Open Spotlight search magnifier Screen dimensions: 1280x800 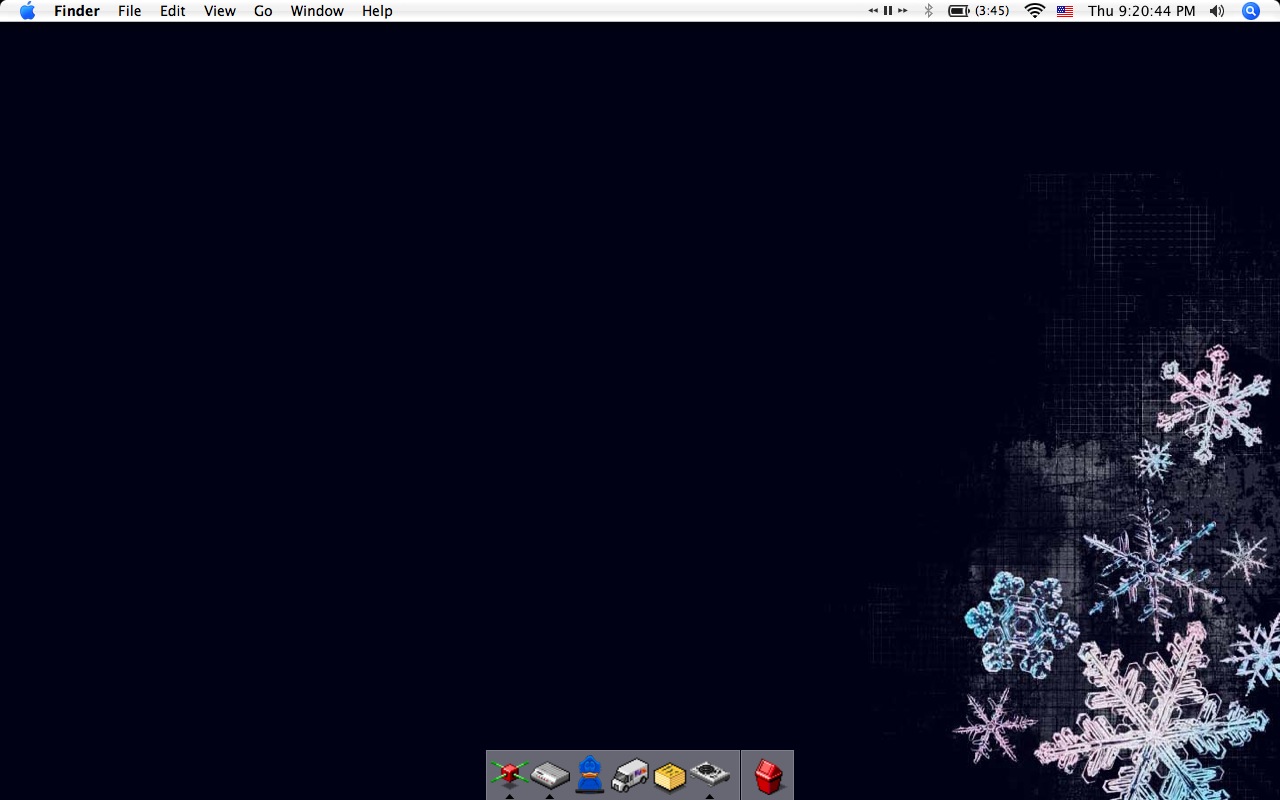pyautogui.click(x=1251, y=11)
